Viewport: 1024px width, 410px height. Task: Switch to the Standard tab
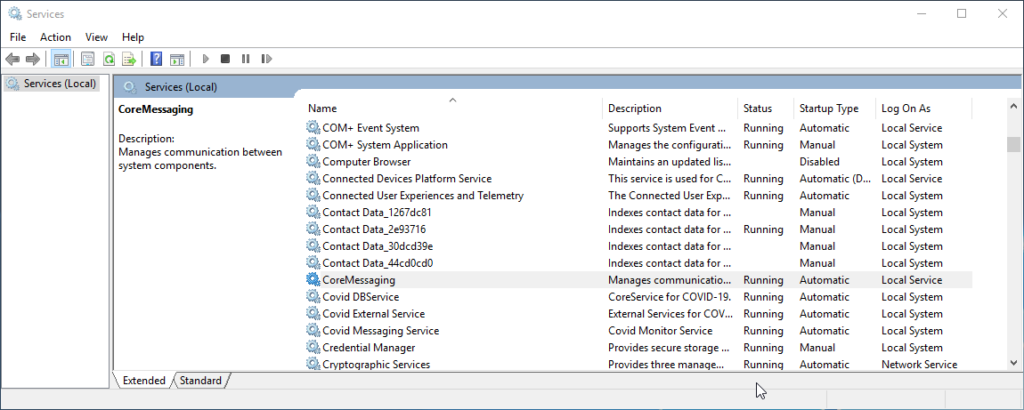[202, 380]
